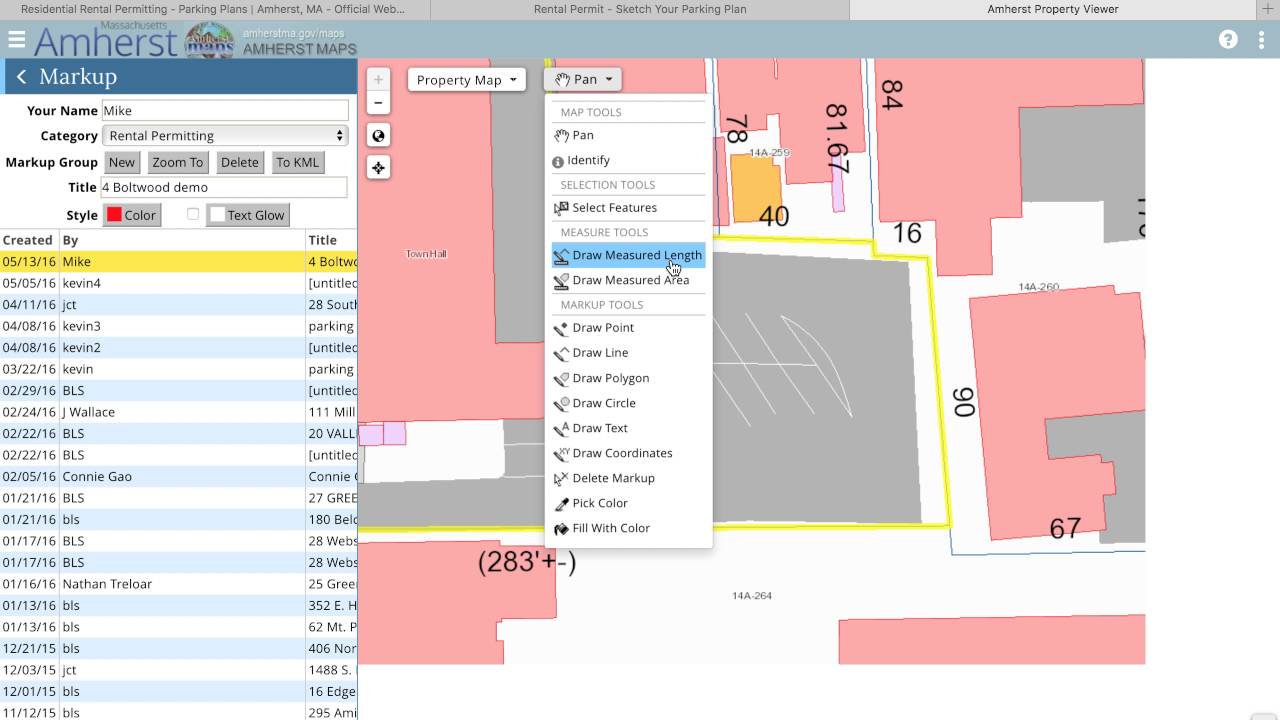Viewport: 1280px width, 720px height.
Task: Click the Your Name input field
Action: pyautogui.click(x=225, y=111)
